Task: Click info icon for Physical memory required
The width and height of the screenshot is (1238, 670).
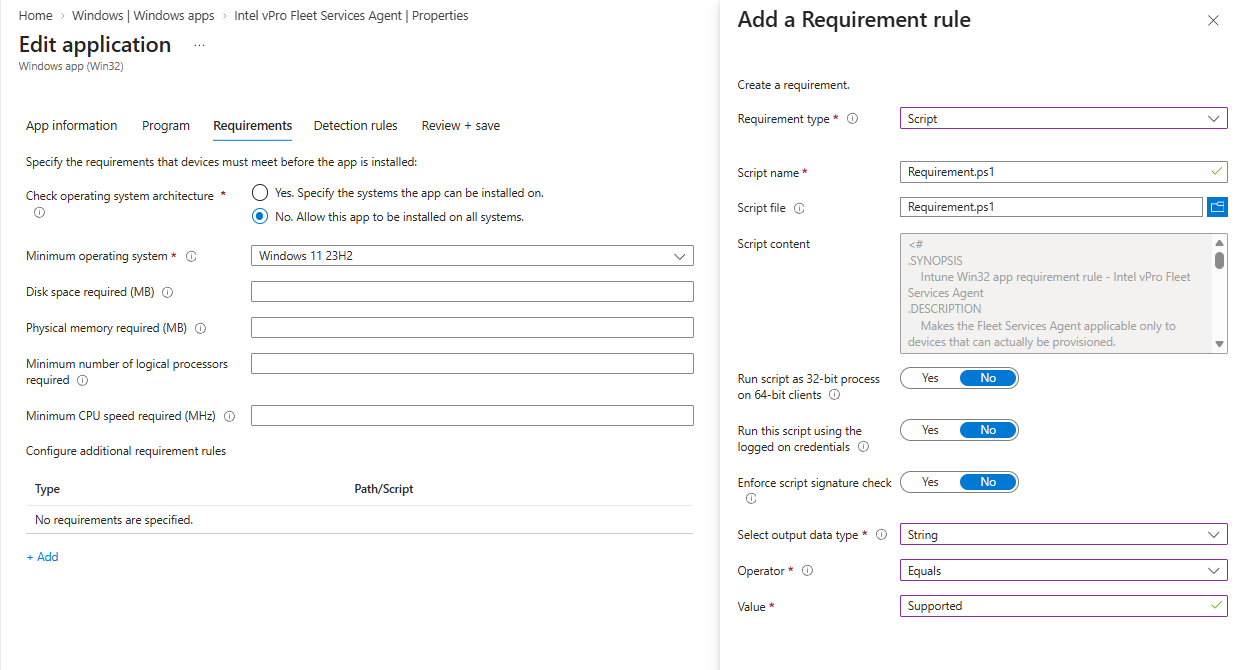Action: pos(200,328)
